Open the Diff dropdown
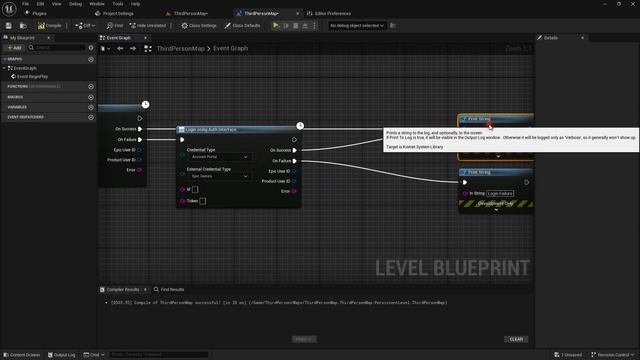 click(85, 26)
